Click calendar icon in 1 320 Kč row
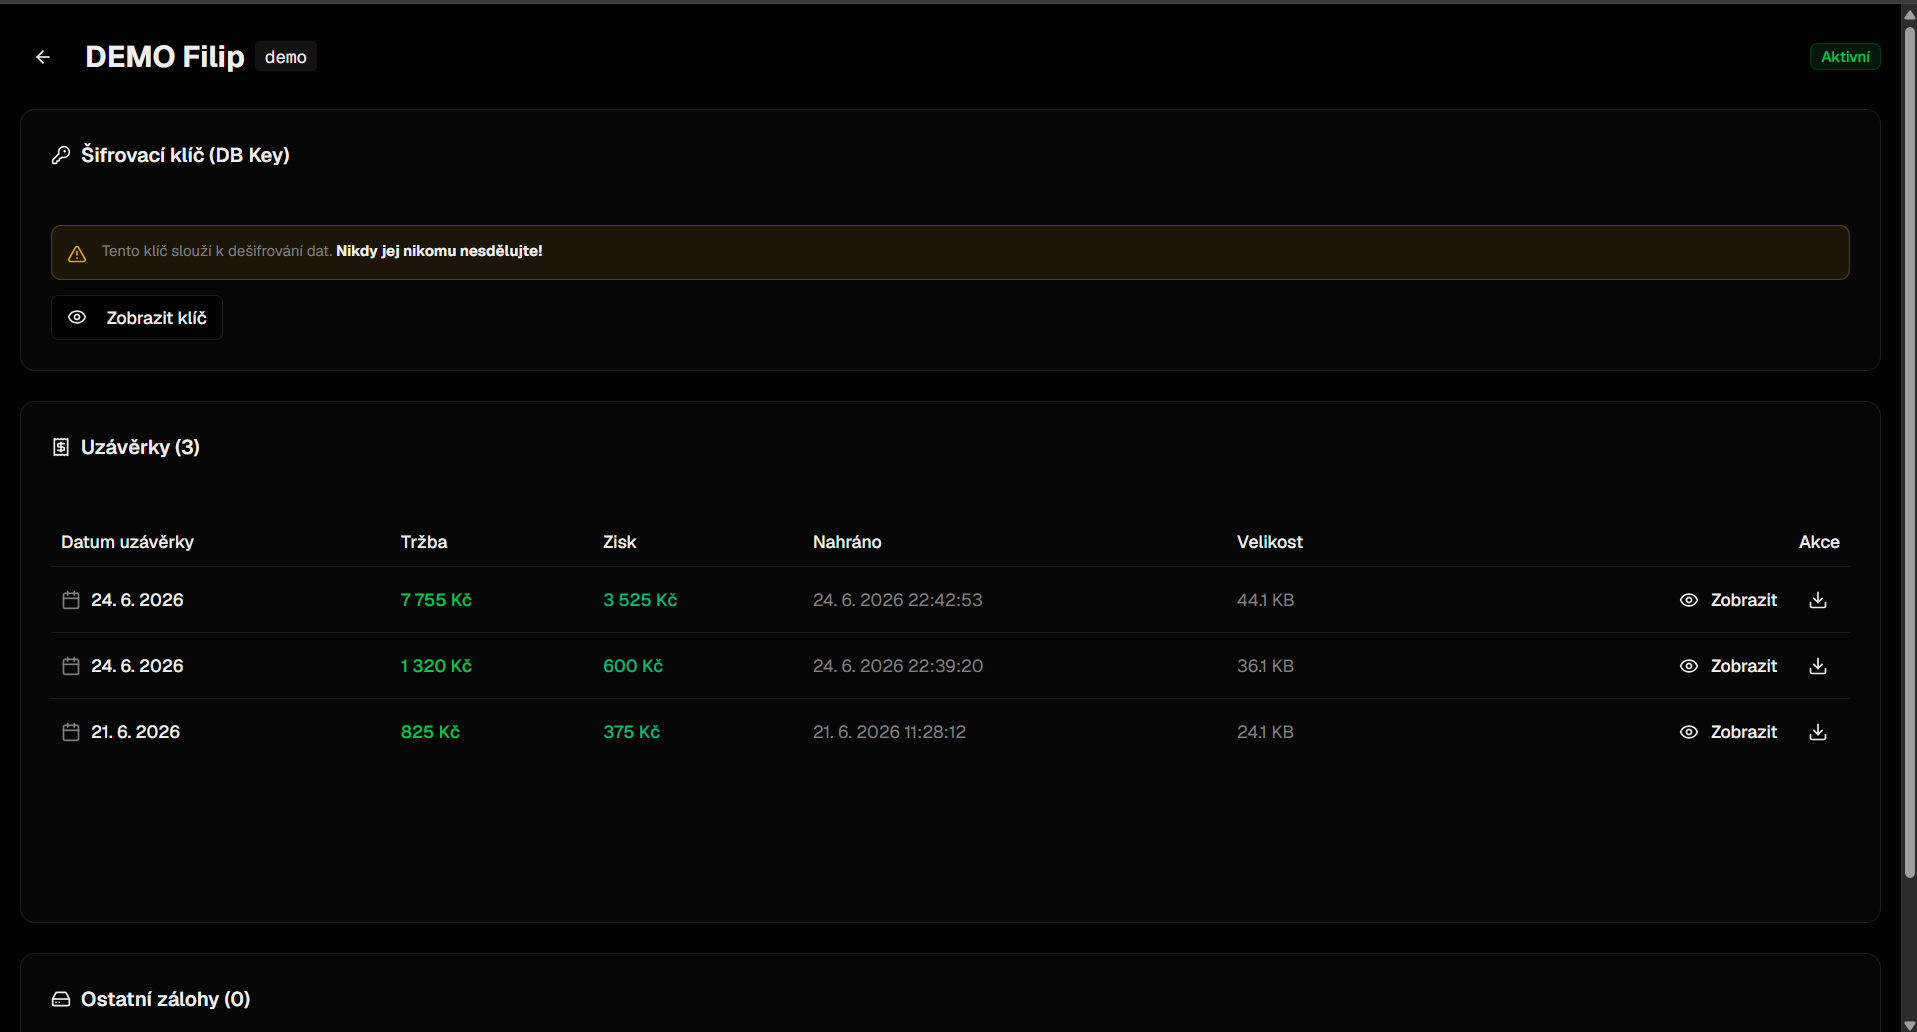Screen dimensions: 1917x1032 (x=71, y=666)
